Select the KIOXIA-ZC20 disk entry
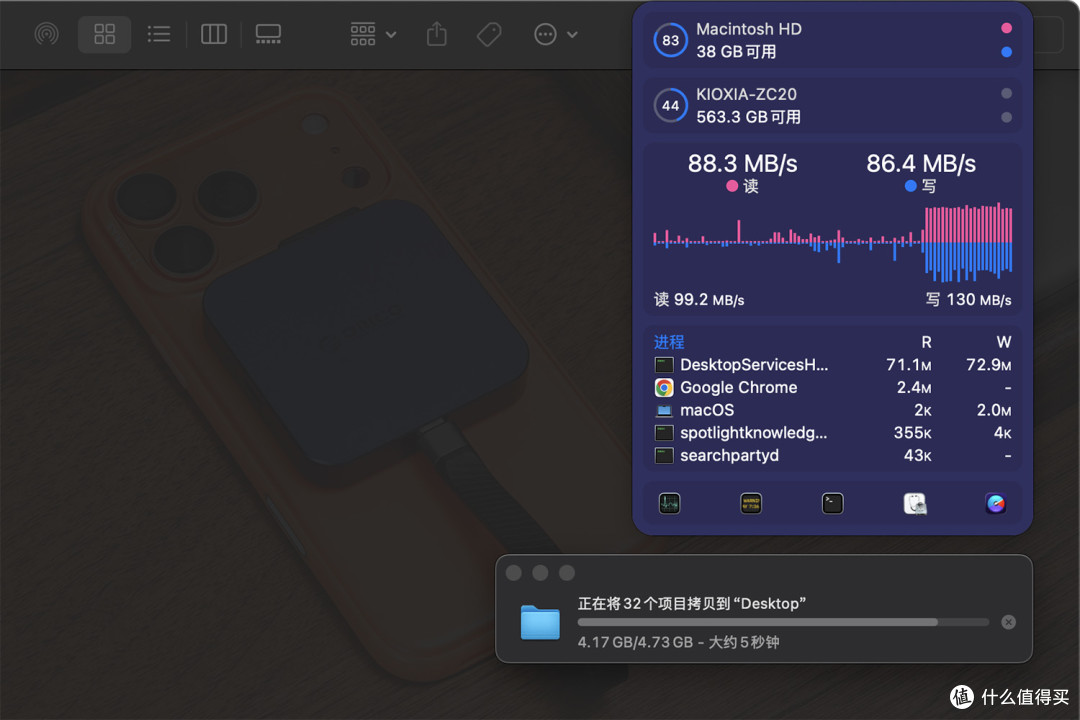Viewport: 1080px width, 720px height. tap(832, 105)
